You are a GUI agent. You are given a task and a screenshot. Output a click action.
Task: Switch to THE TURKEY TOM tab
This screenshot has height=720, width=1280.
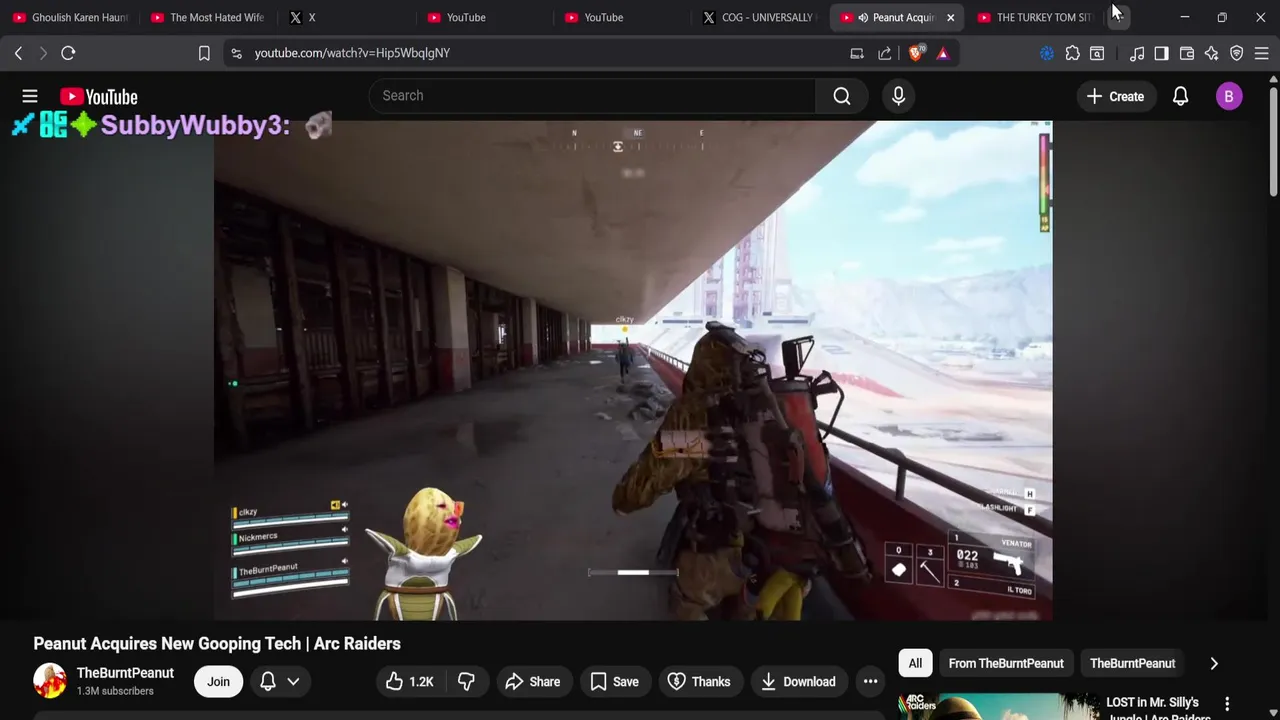click(1036, 17)
